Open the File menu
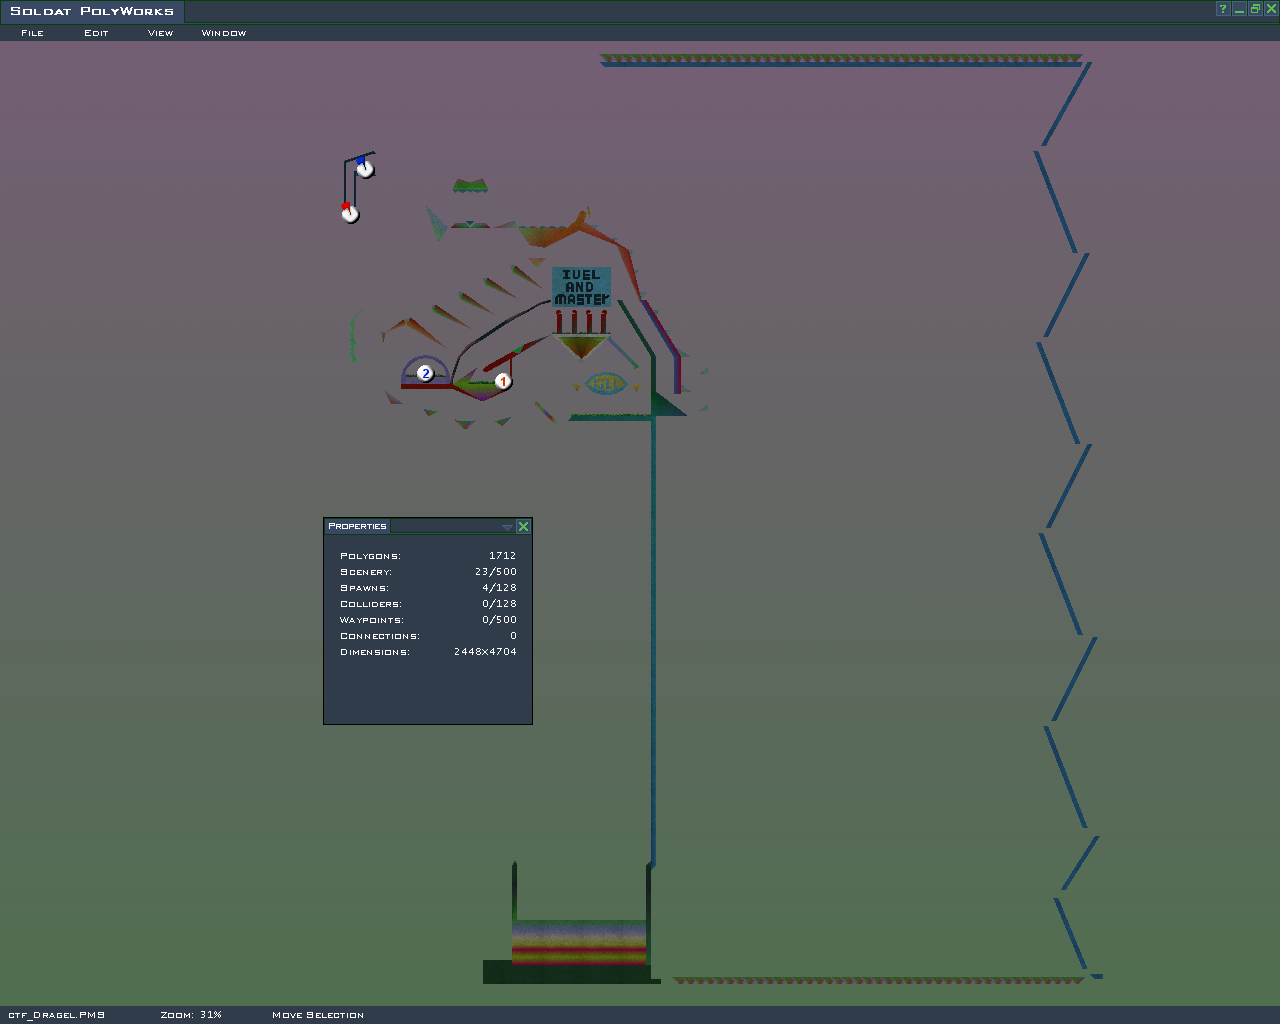 tap(32, 33)
